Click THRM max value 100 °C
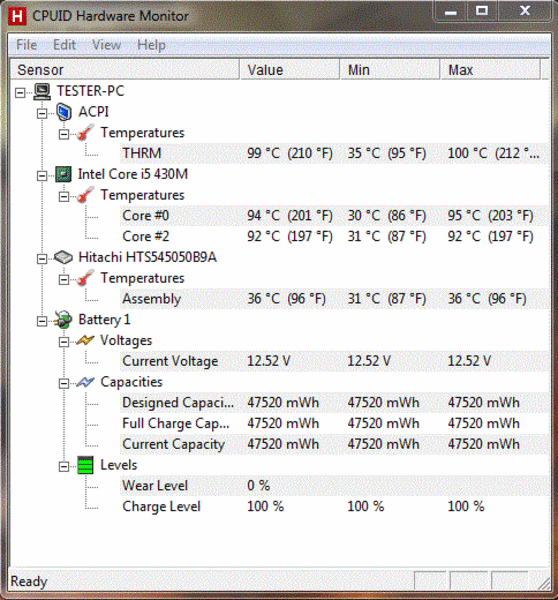The height and width of the screenshot is (600, 558). 494,153
